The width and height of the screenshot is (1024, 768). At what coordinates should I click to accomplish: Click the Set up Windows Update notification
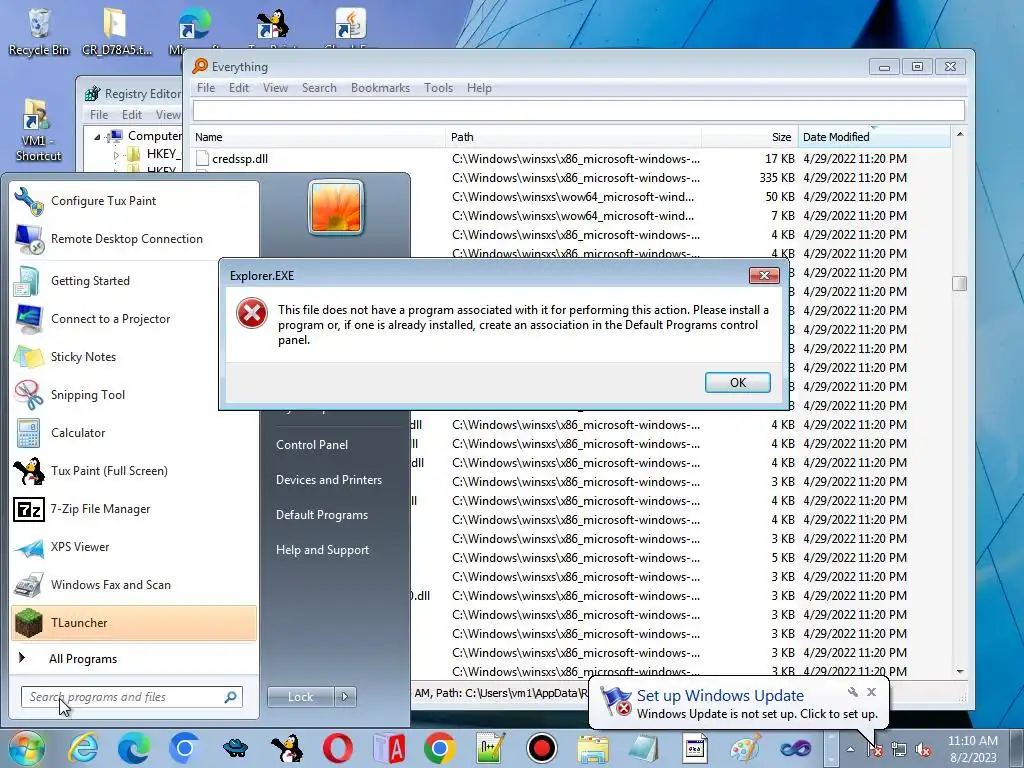click(738, 704)
